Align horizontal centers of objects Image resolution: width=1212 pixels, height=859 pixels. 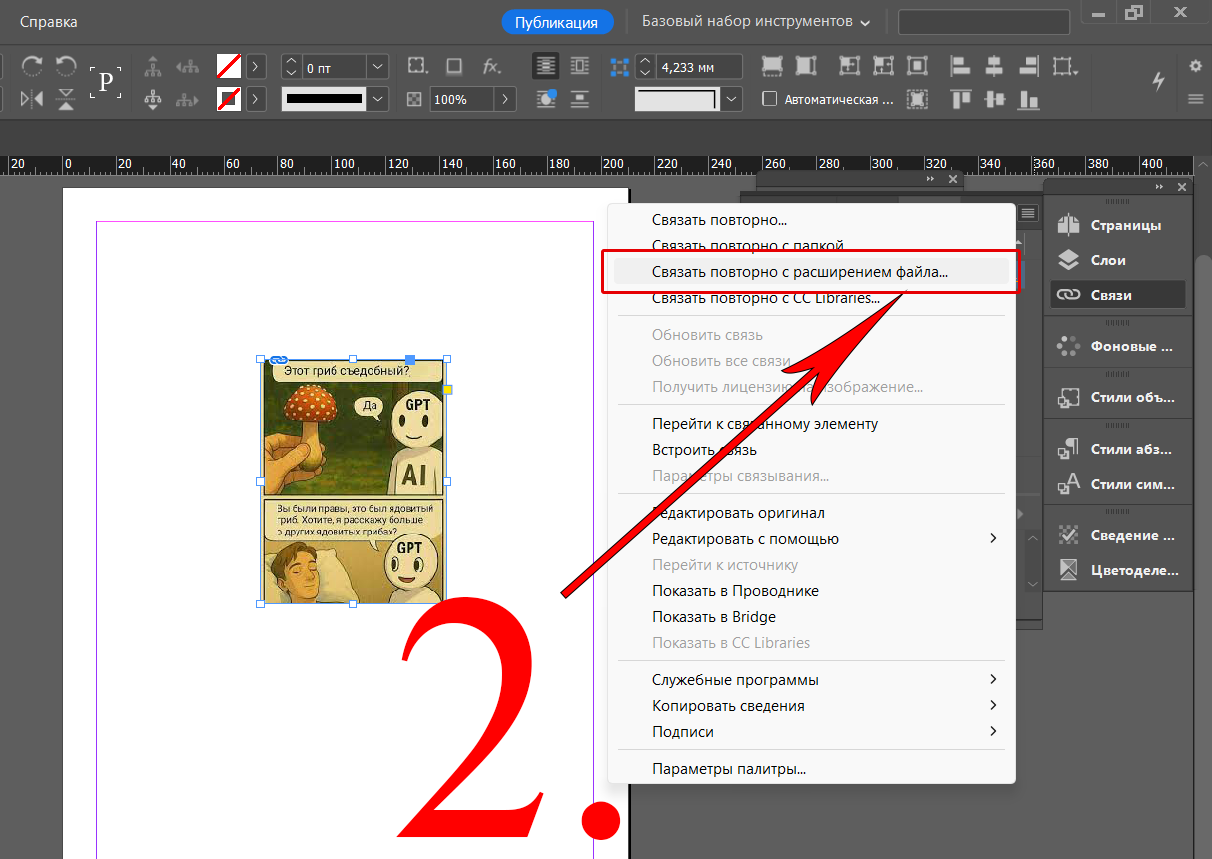point(994,66)
